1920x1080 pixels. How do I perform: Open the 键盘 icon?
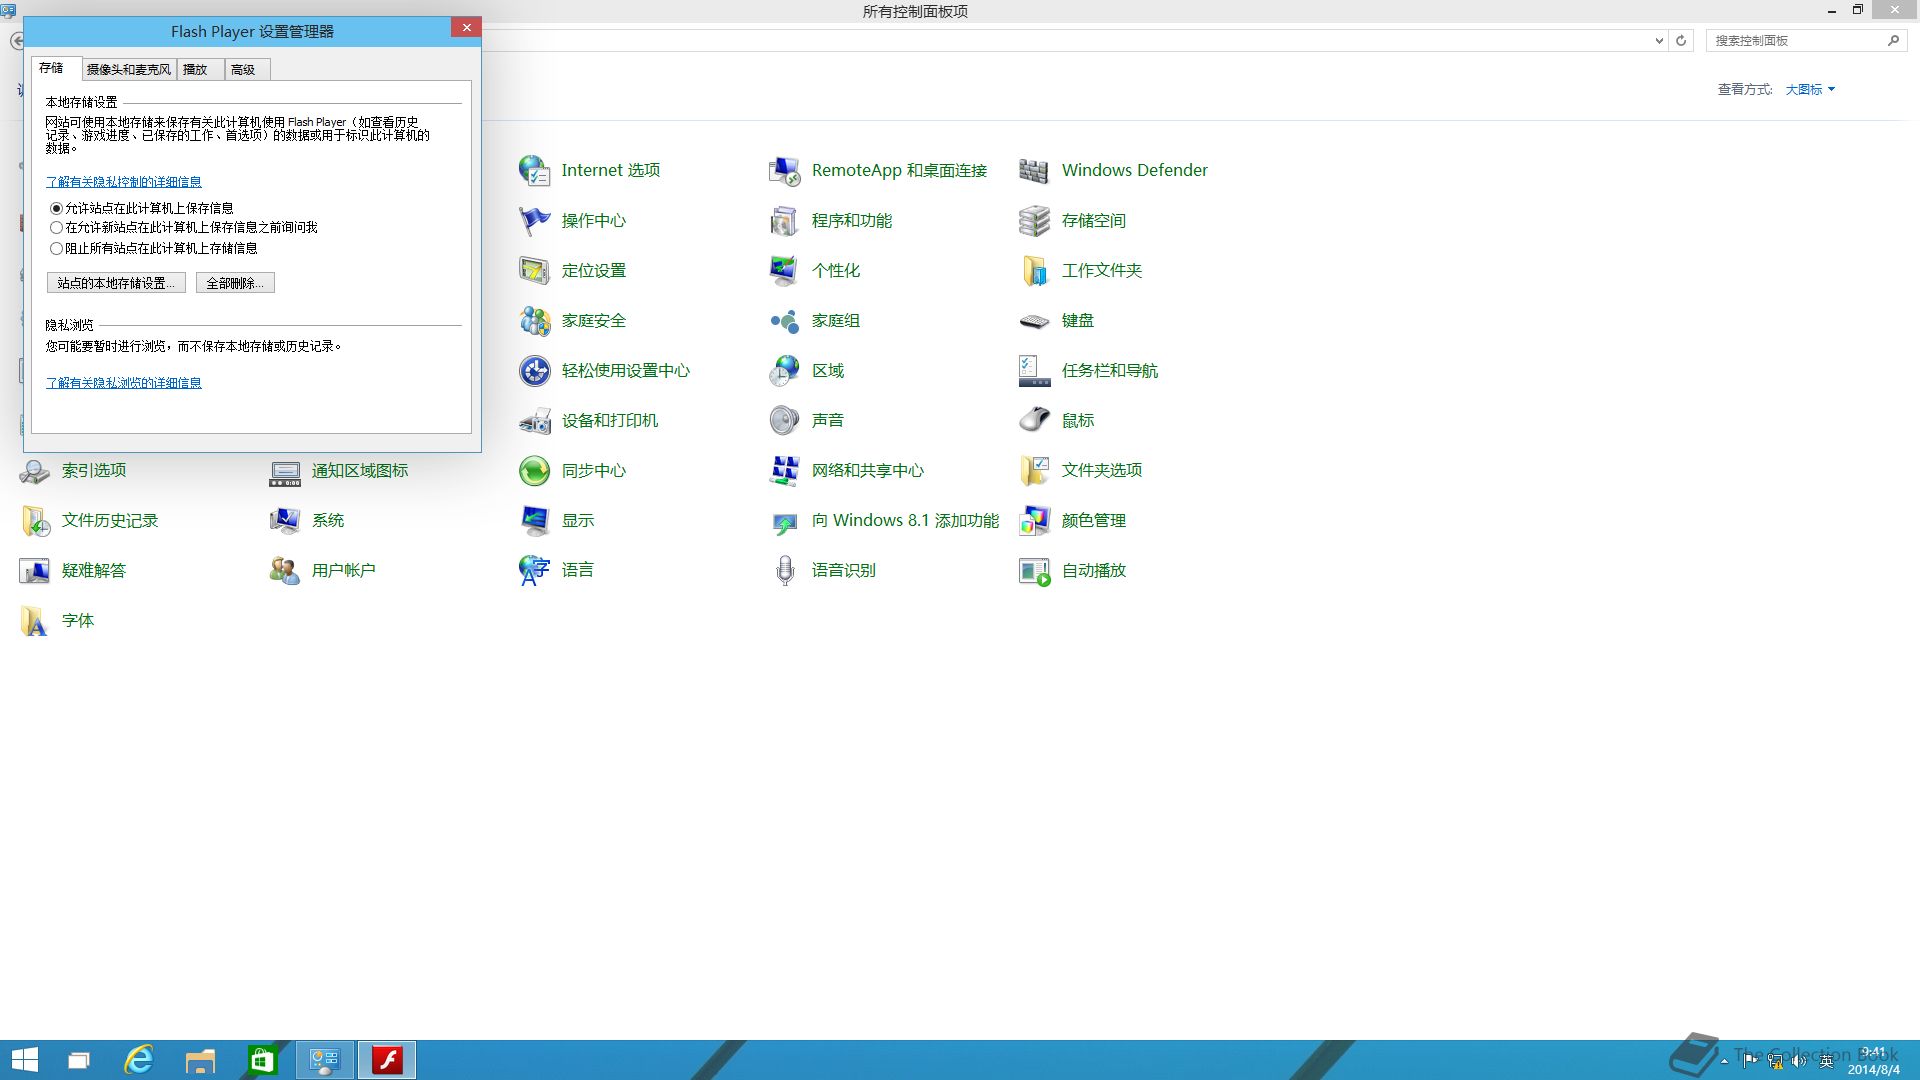[x=1035, y=321]
